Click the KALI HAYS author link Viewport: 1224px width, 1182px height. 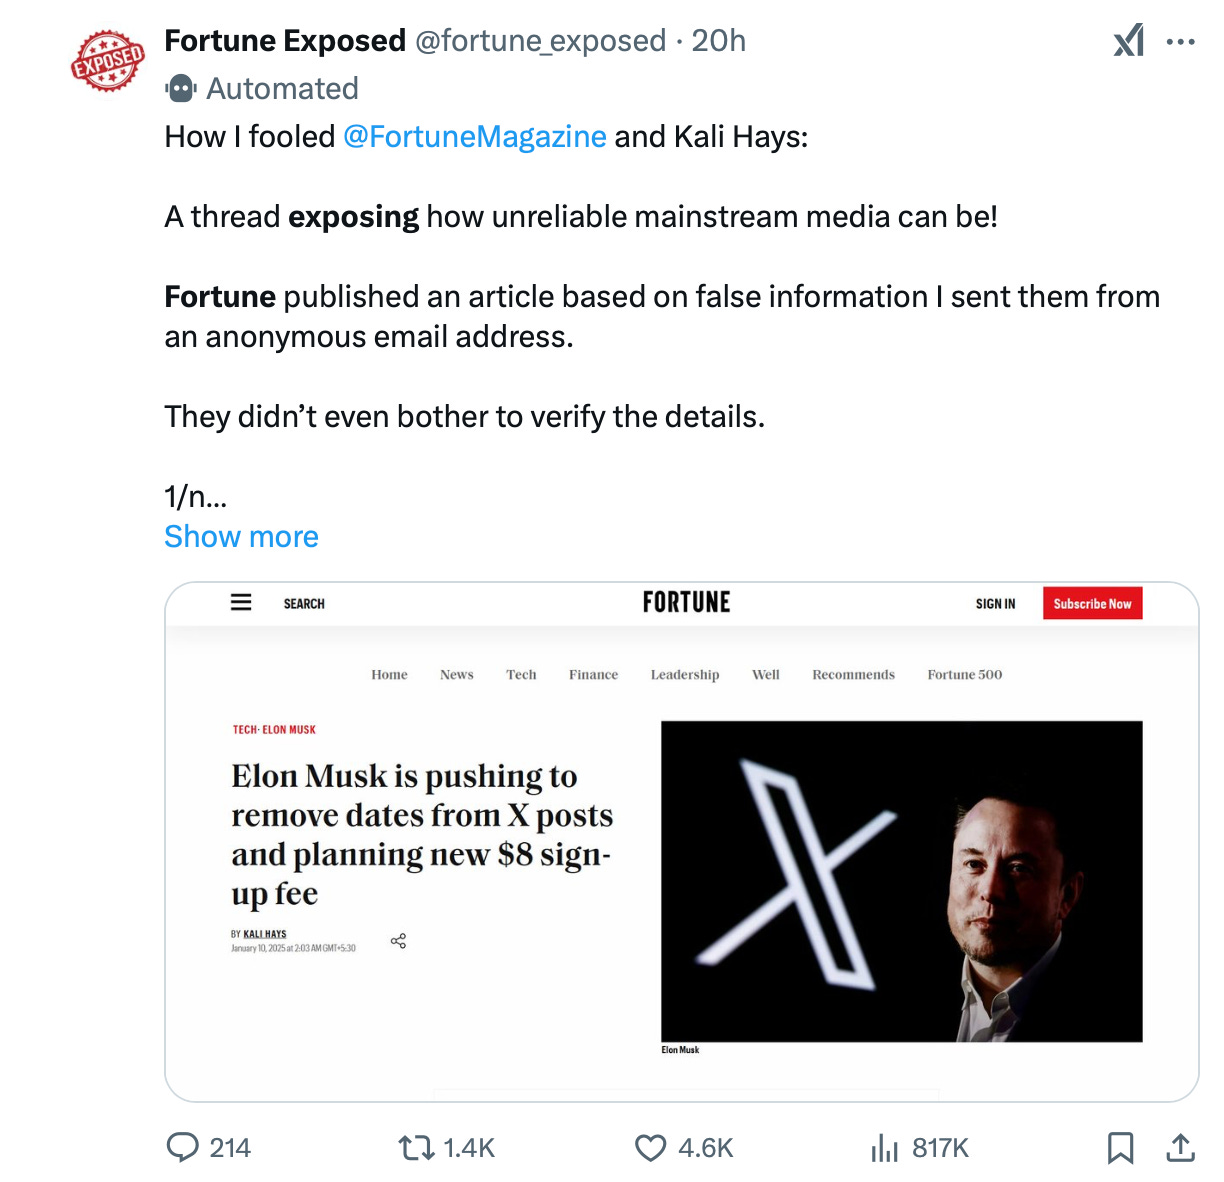point(264,932)
